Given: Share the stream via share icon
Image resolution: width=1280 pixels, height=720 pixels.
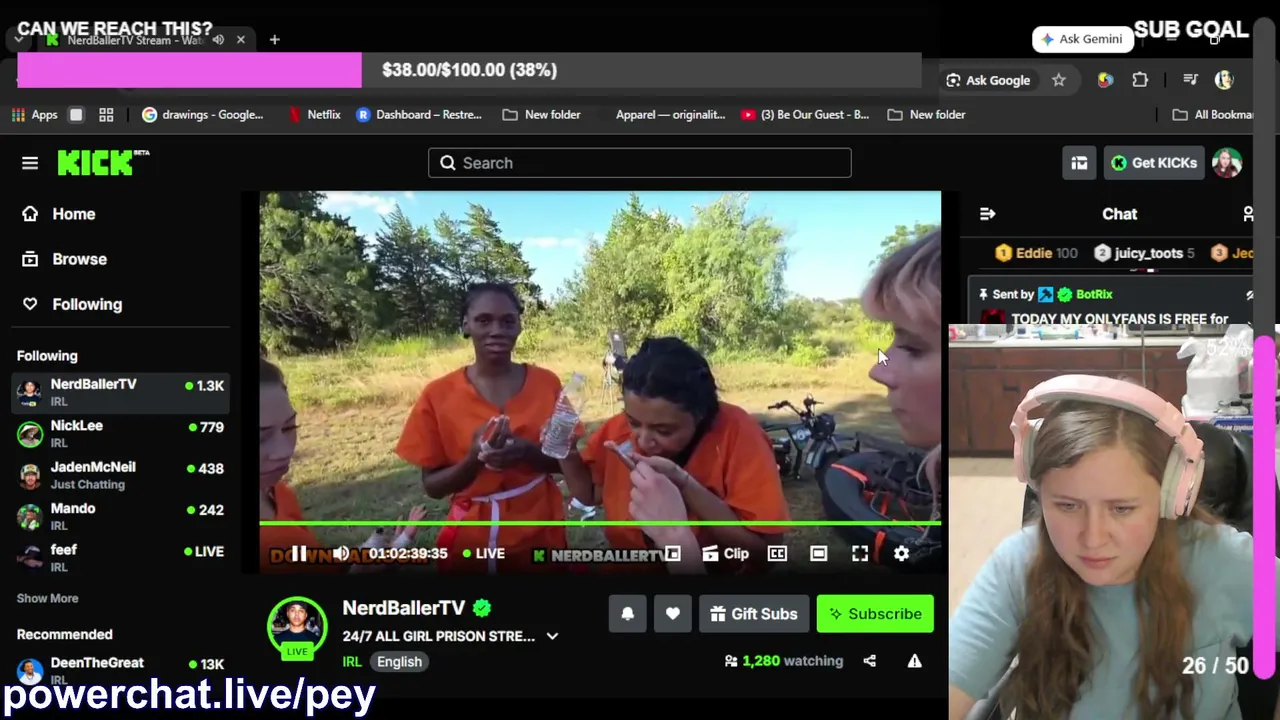Looking at the screenshot, I should pos(869,661).
